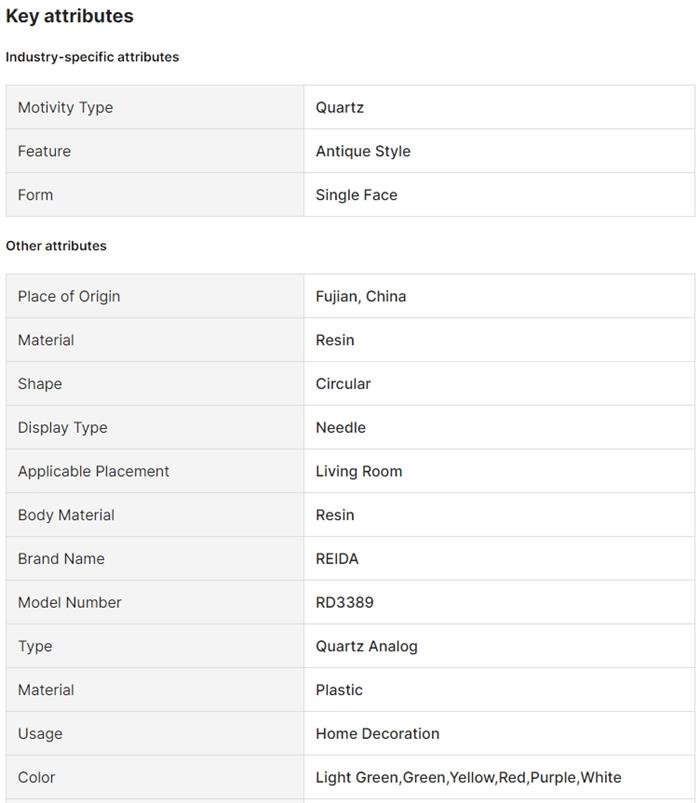Image resolution: width=700 pixels, height=803 pixels.
Task: Click the Needle display type value
Action: [x=341, y=428]
